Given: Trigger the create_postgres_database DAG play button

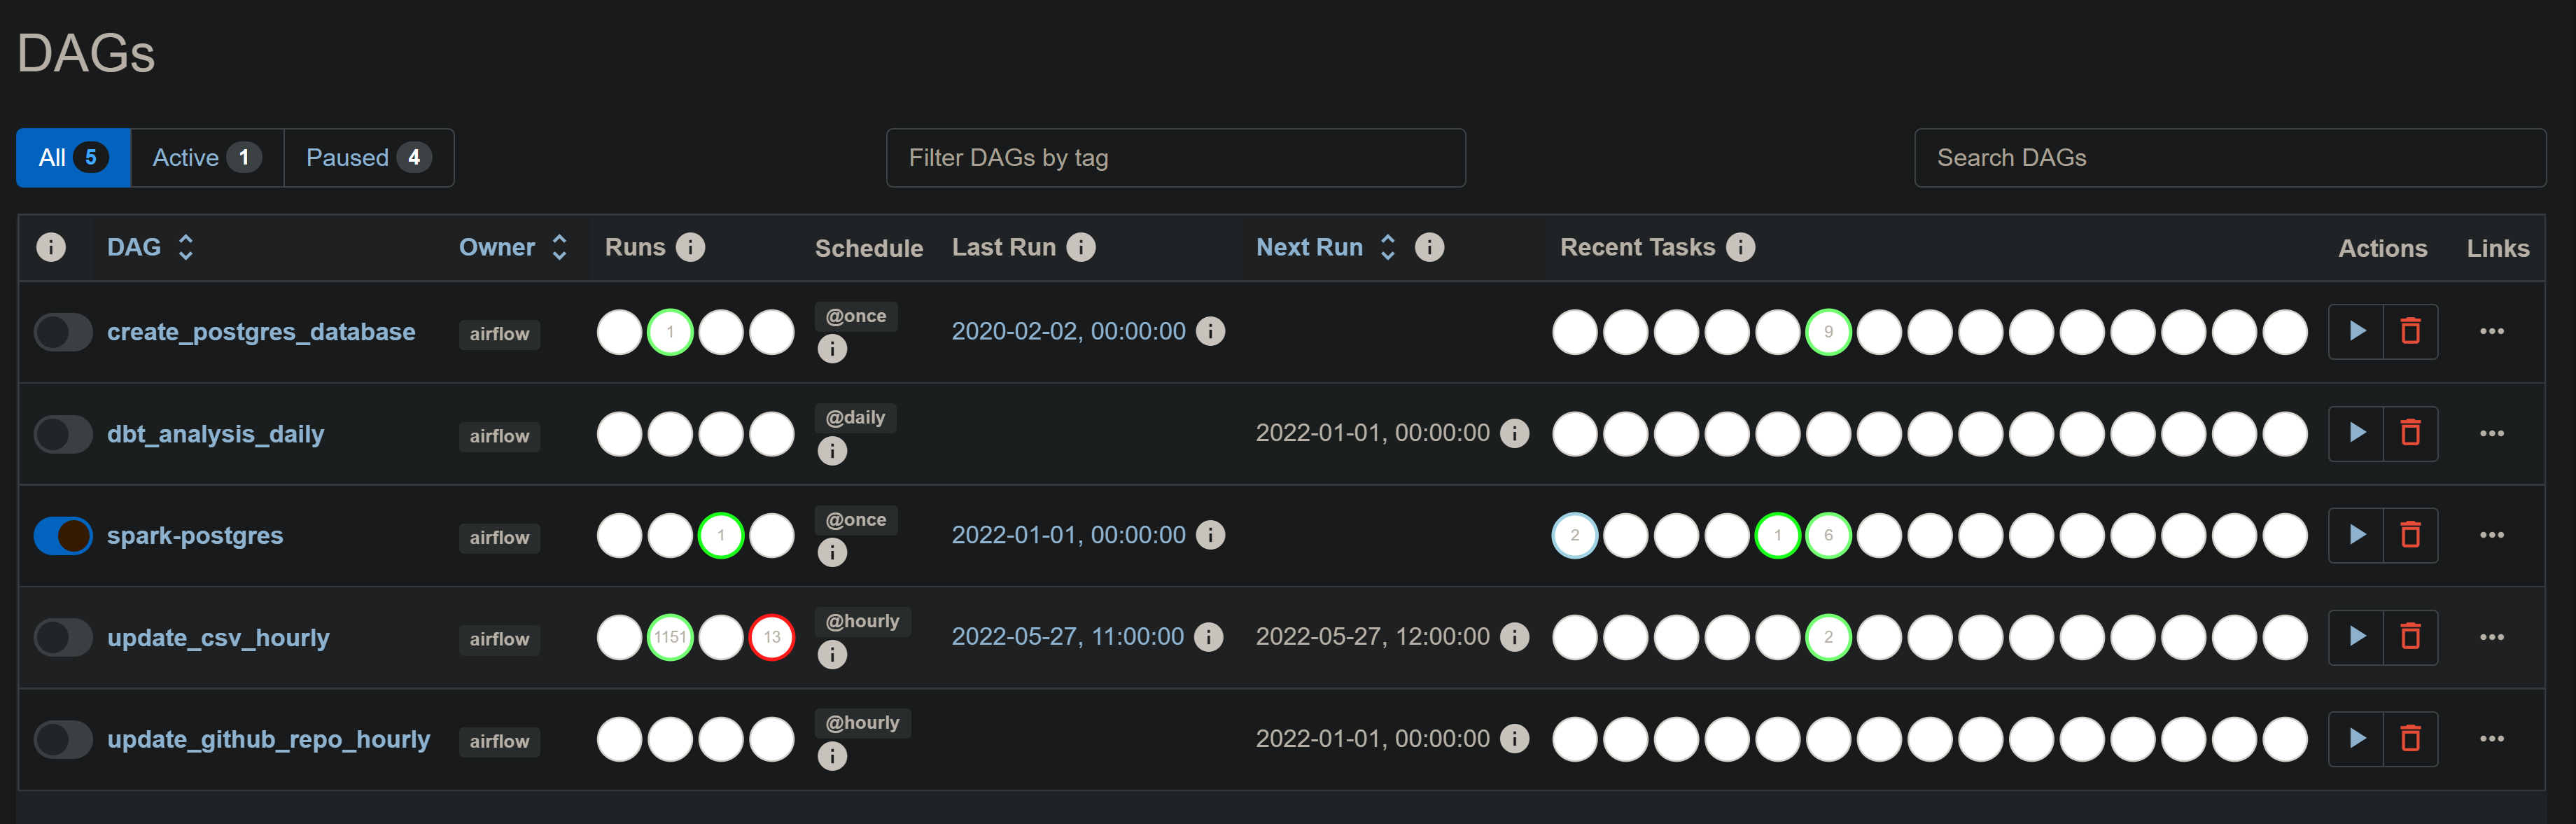Looking at the screenshot, I should (2356, 331).
